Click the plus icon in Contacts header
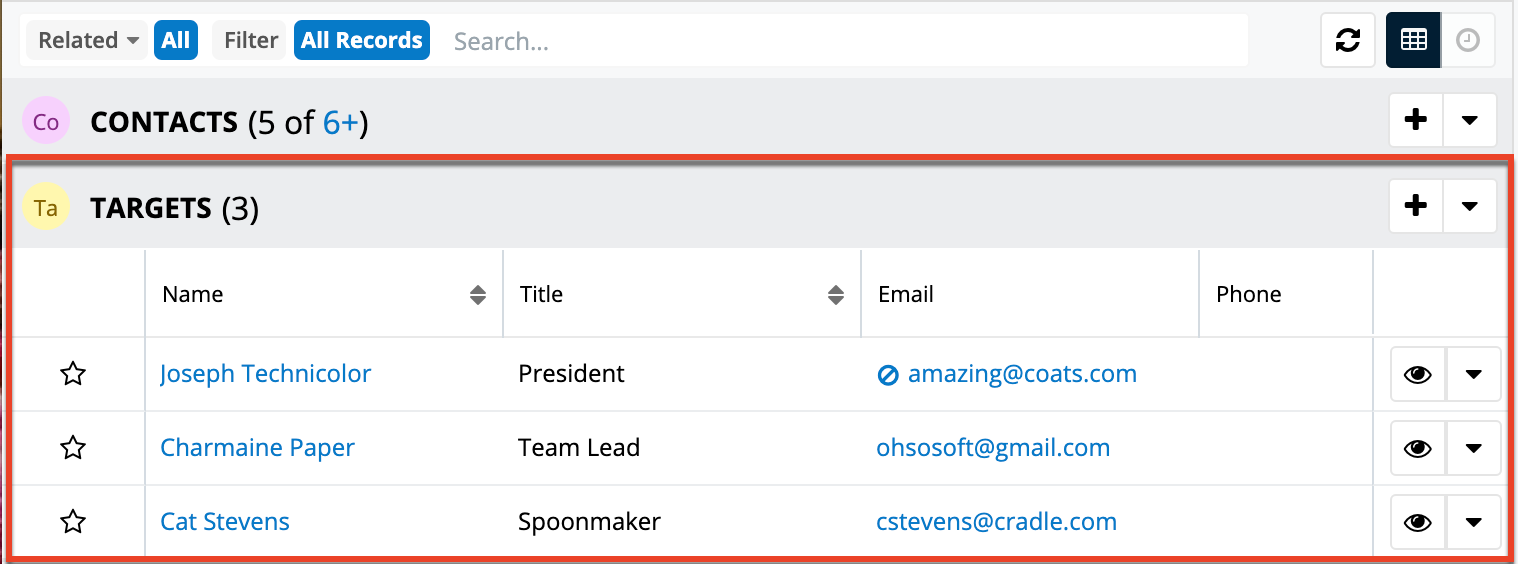Screen dimensions: 1518x564 tap(1416, 121)
